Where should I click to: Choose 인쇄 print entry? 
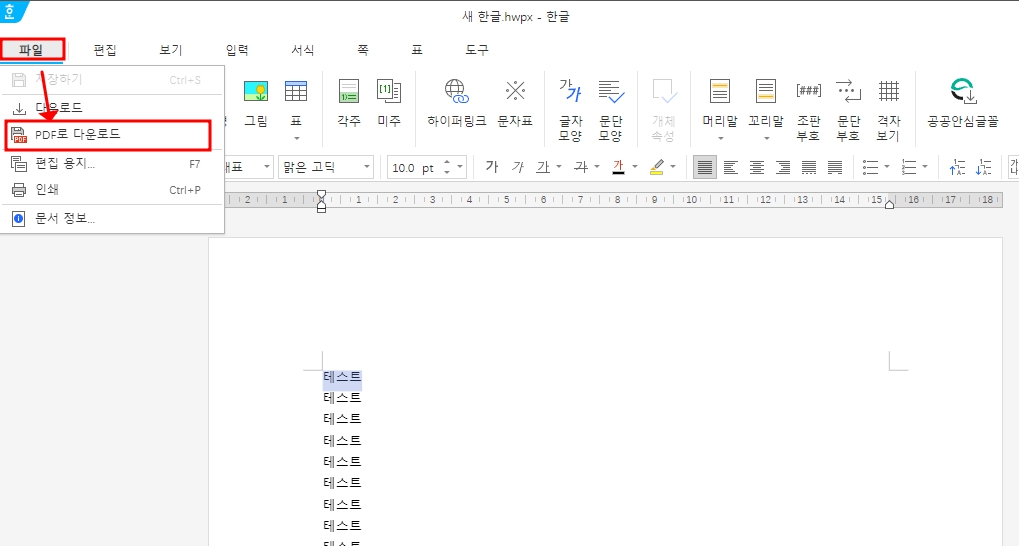pyautogui.click(x=112, y=190)
